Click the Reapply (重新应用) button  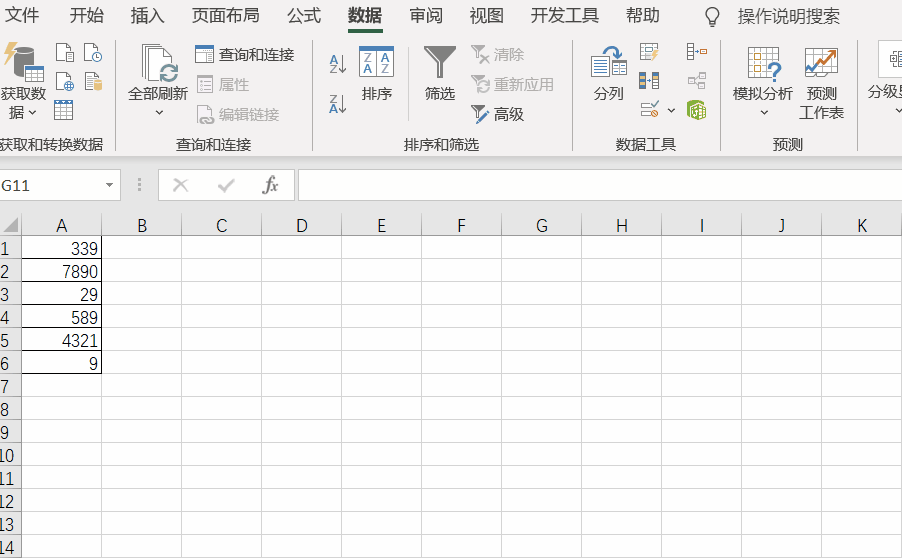pyautogui.click(x=513, y=85)
